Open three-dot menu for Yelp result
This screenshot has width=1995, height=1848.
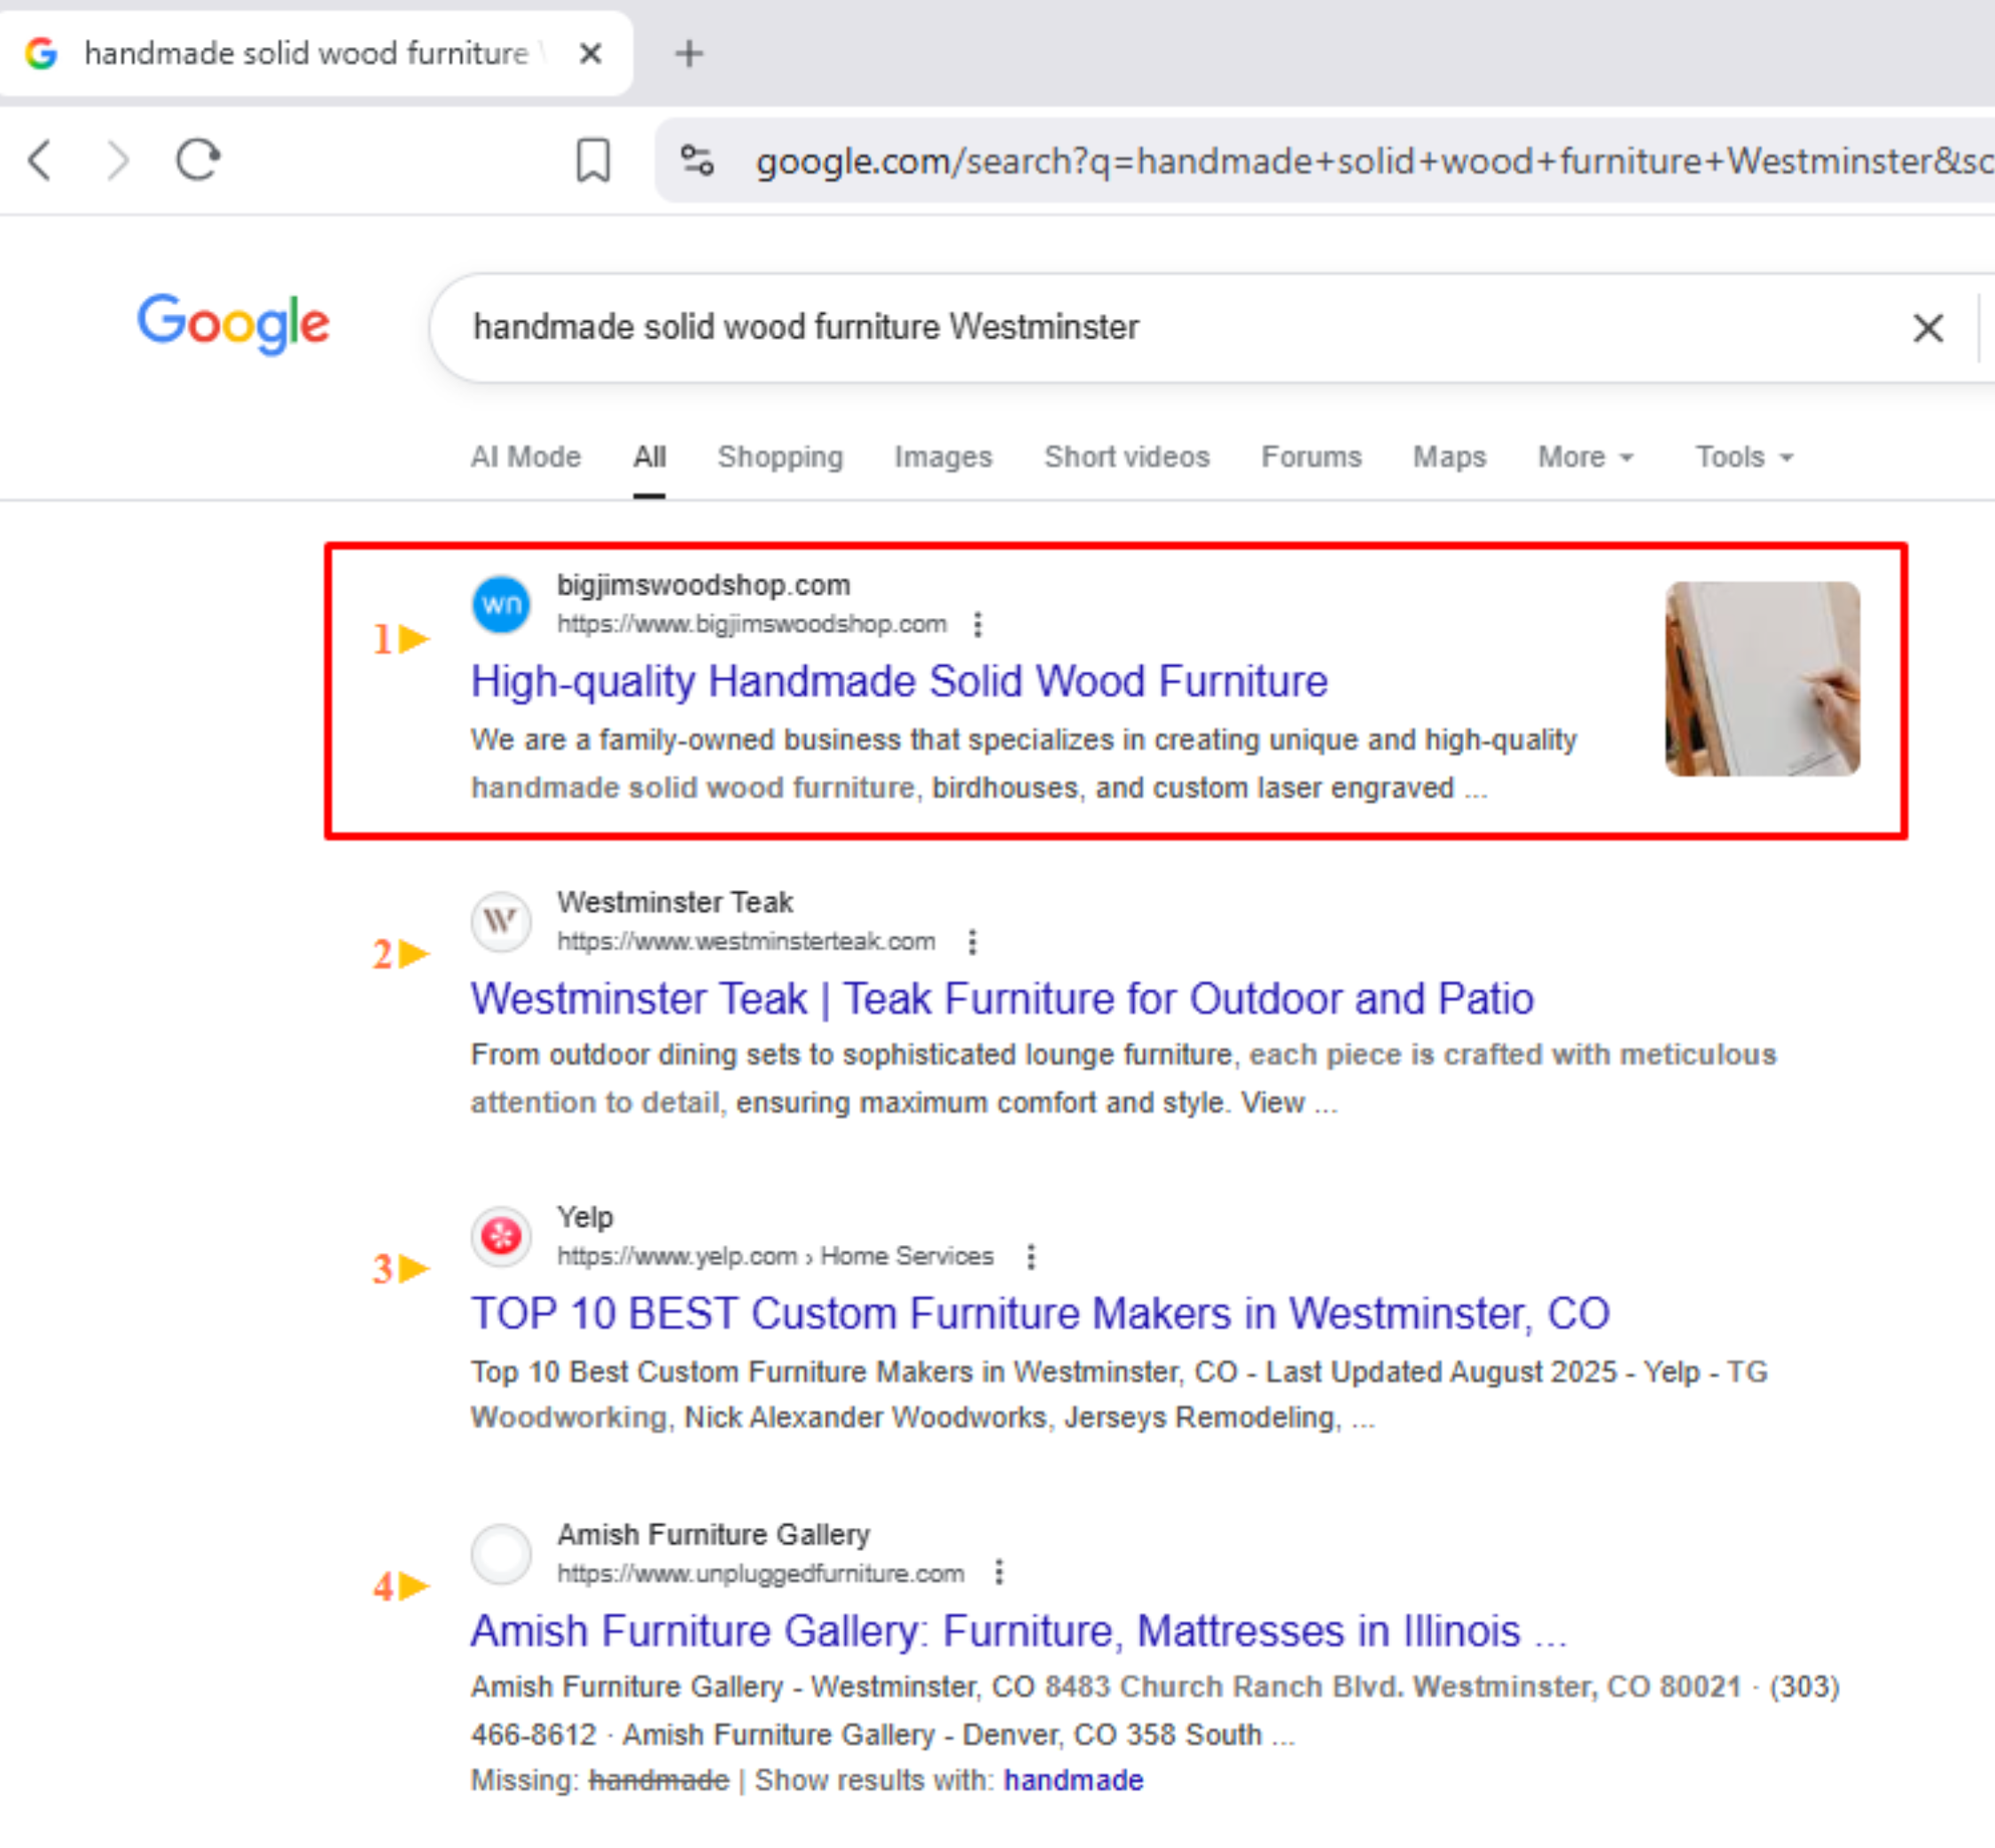point(1031,1257)
